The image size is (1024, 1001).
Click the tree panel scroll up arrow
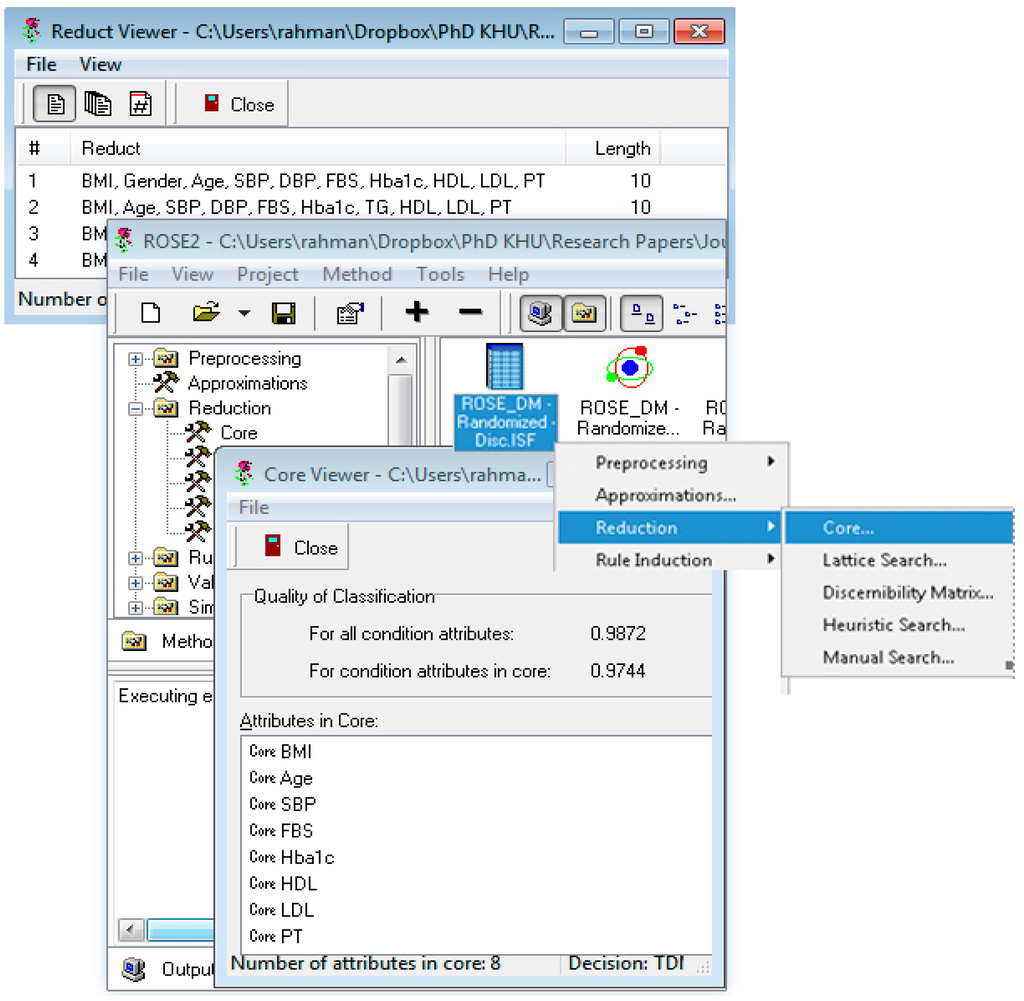coord(400,360)
